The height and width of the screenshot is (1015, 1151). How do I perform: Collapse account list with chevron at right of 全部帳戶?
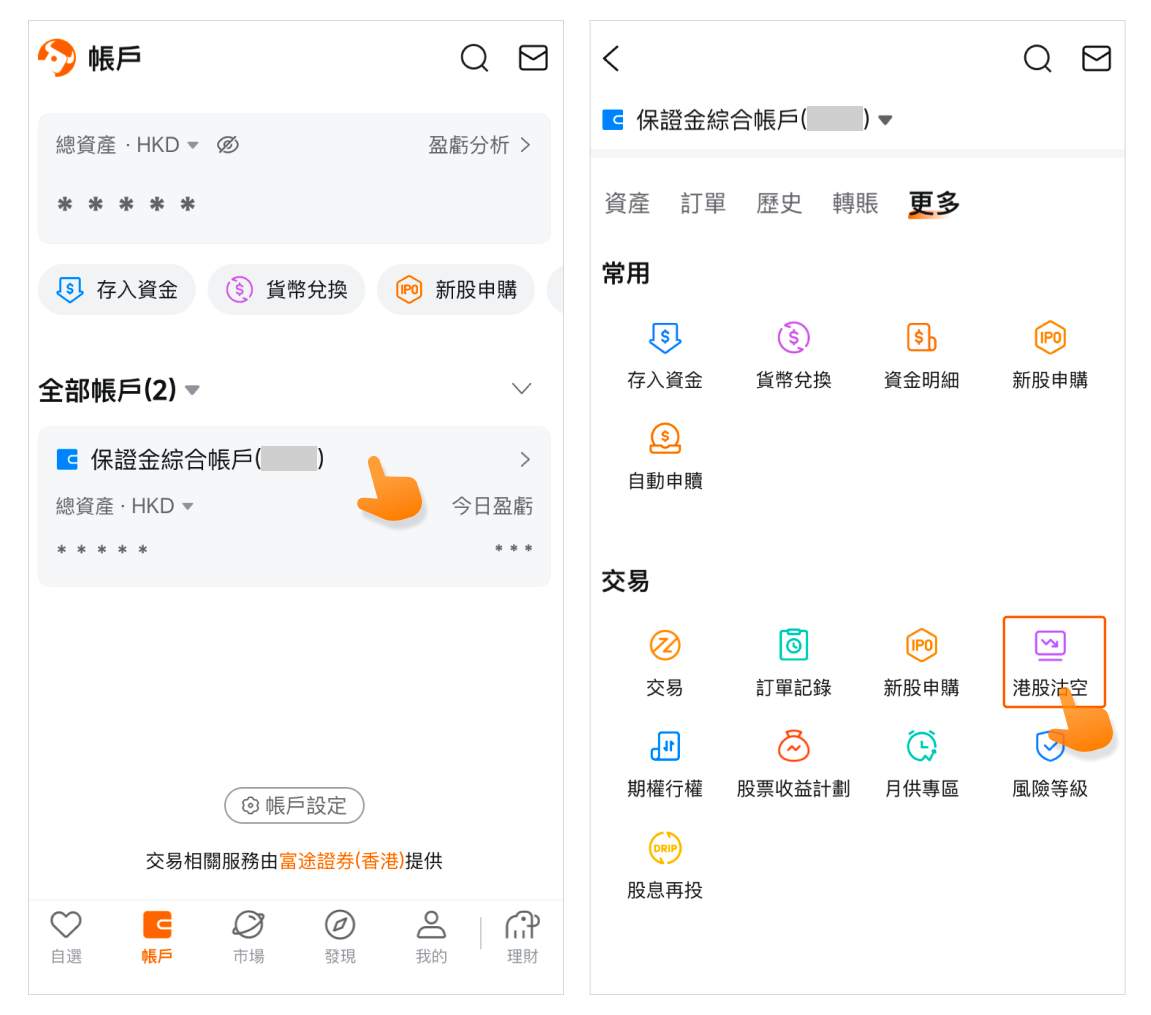point(521,389)
